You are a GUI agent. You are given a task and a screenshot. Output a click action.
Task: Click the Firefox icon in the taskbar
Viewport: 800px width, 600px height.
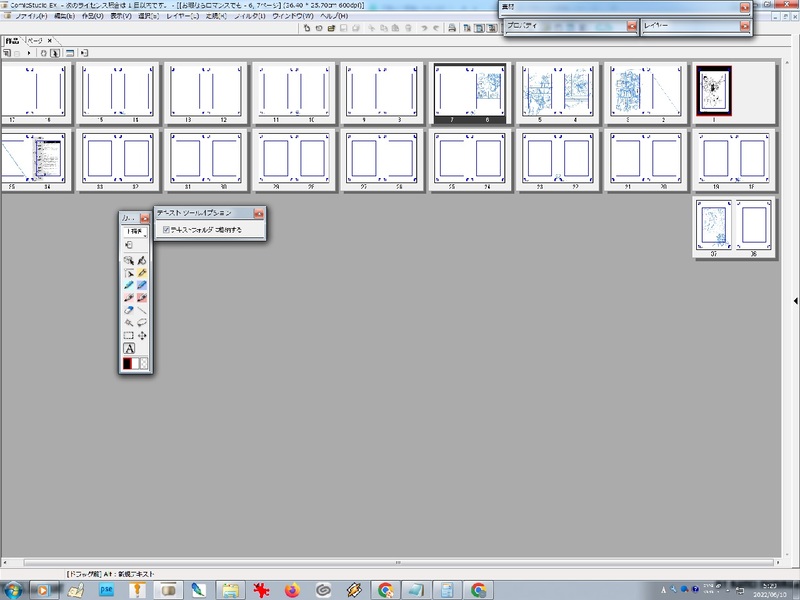[292, 590]
